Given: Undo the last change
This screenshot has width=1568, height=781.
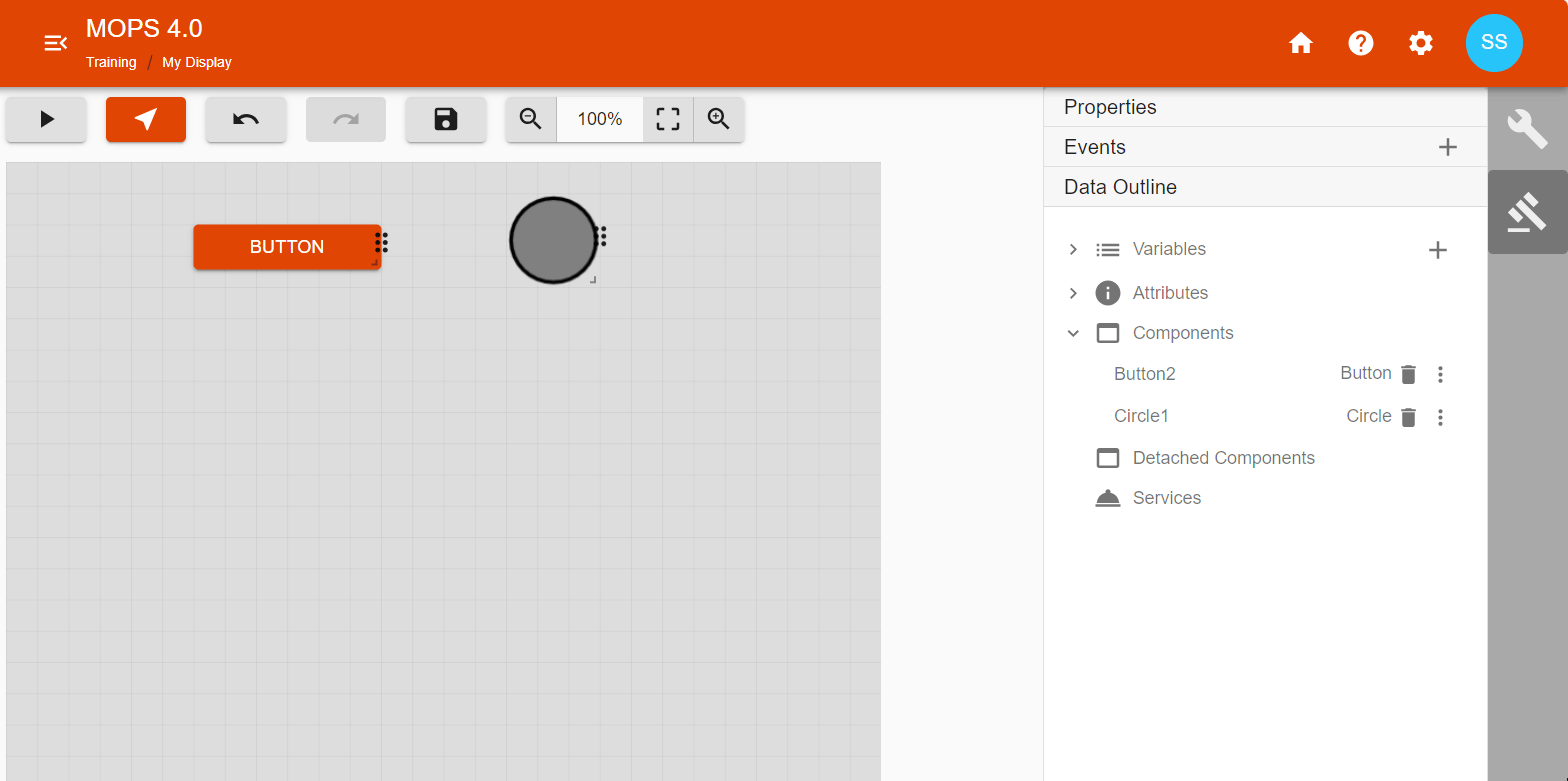Looking at the screenshot, I should tap(246, 120).
